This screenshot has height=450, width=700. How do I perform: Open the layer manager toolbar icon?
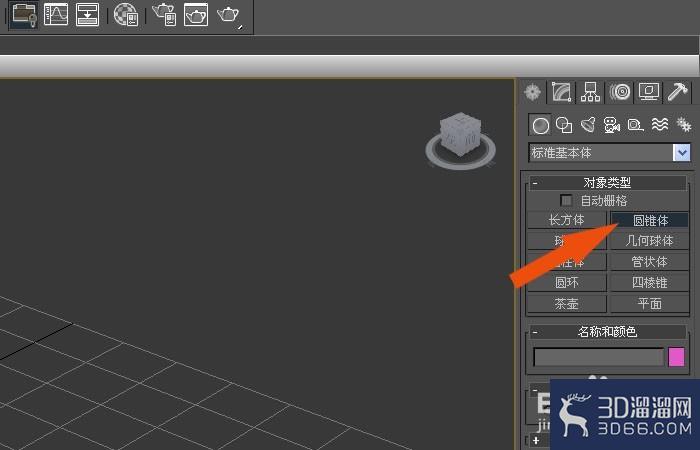coord(24,15)
